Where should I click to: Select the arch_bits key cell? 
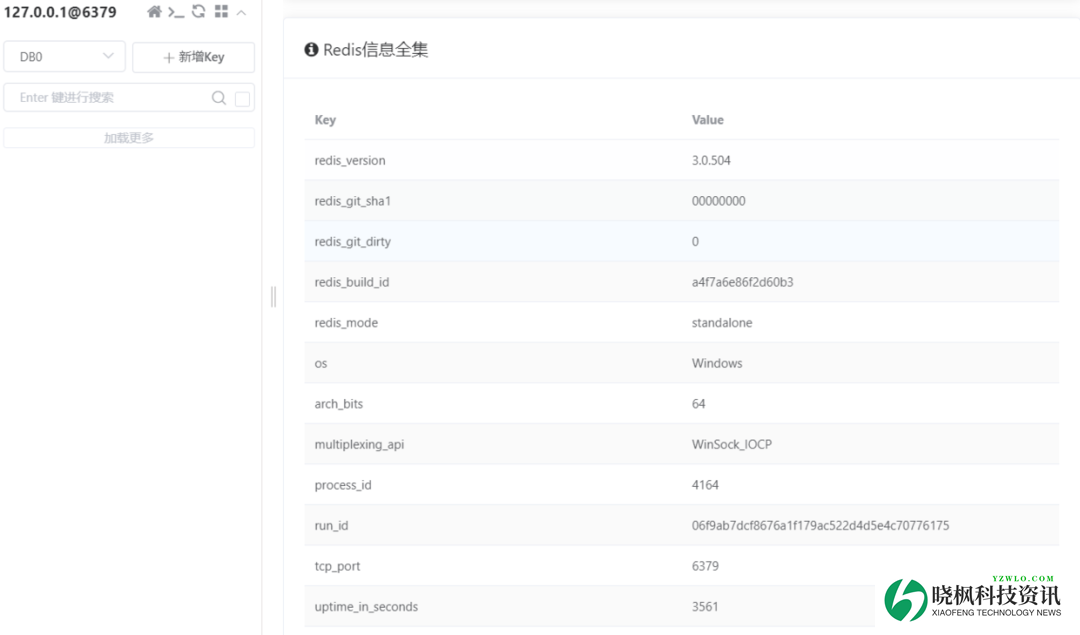[x=339, y=404]
